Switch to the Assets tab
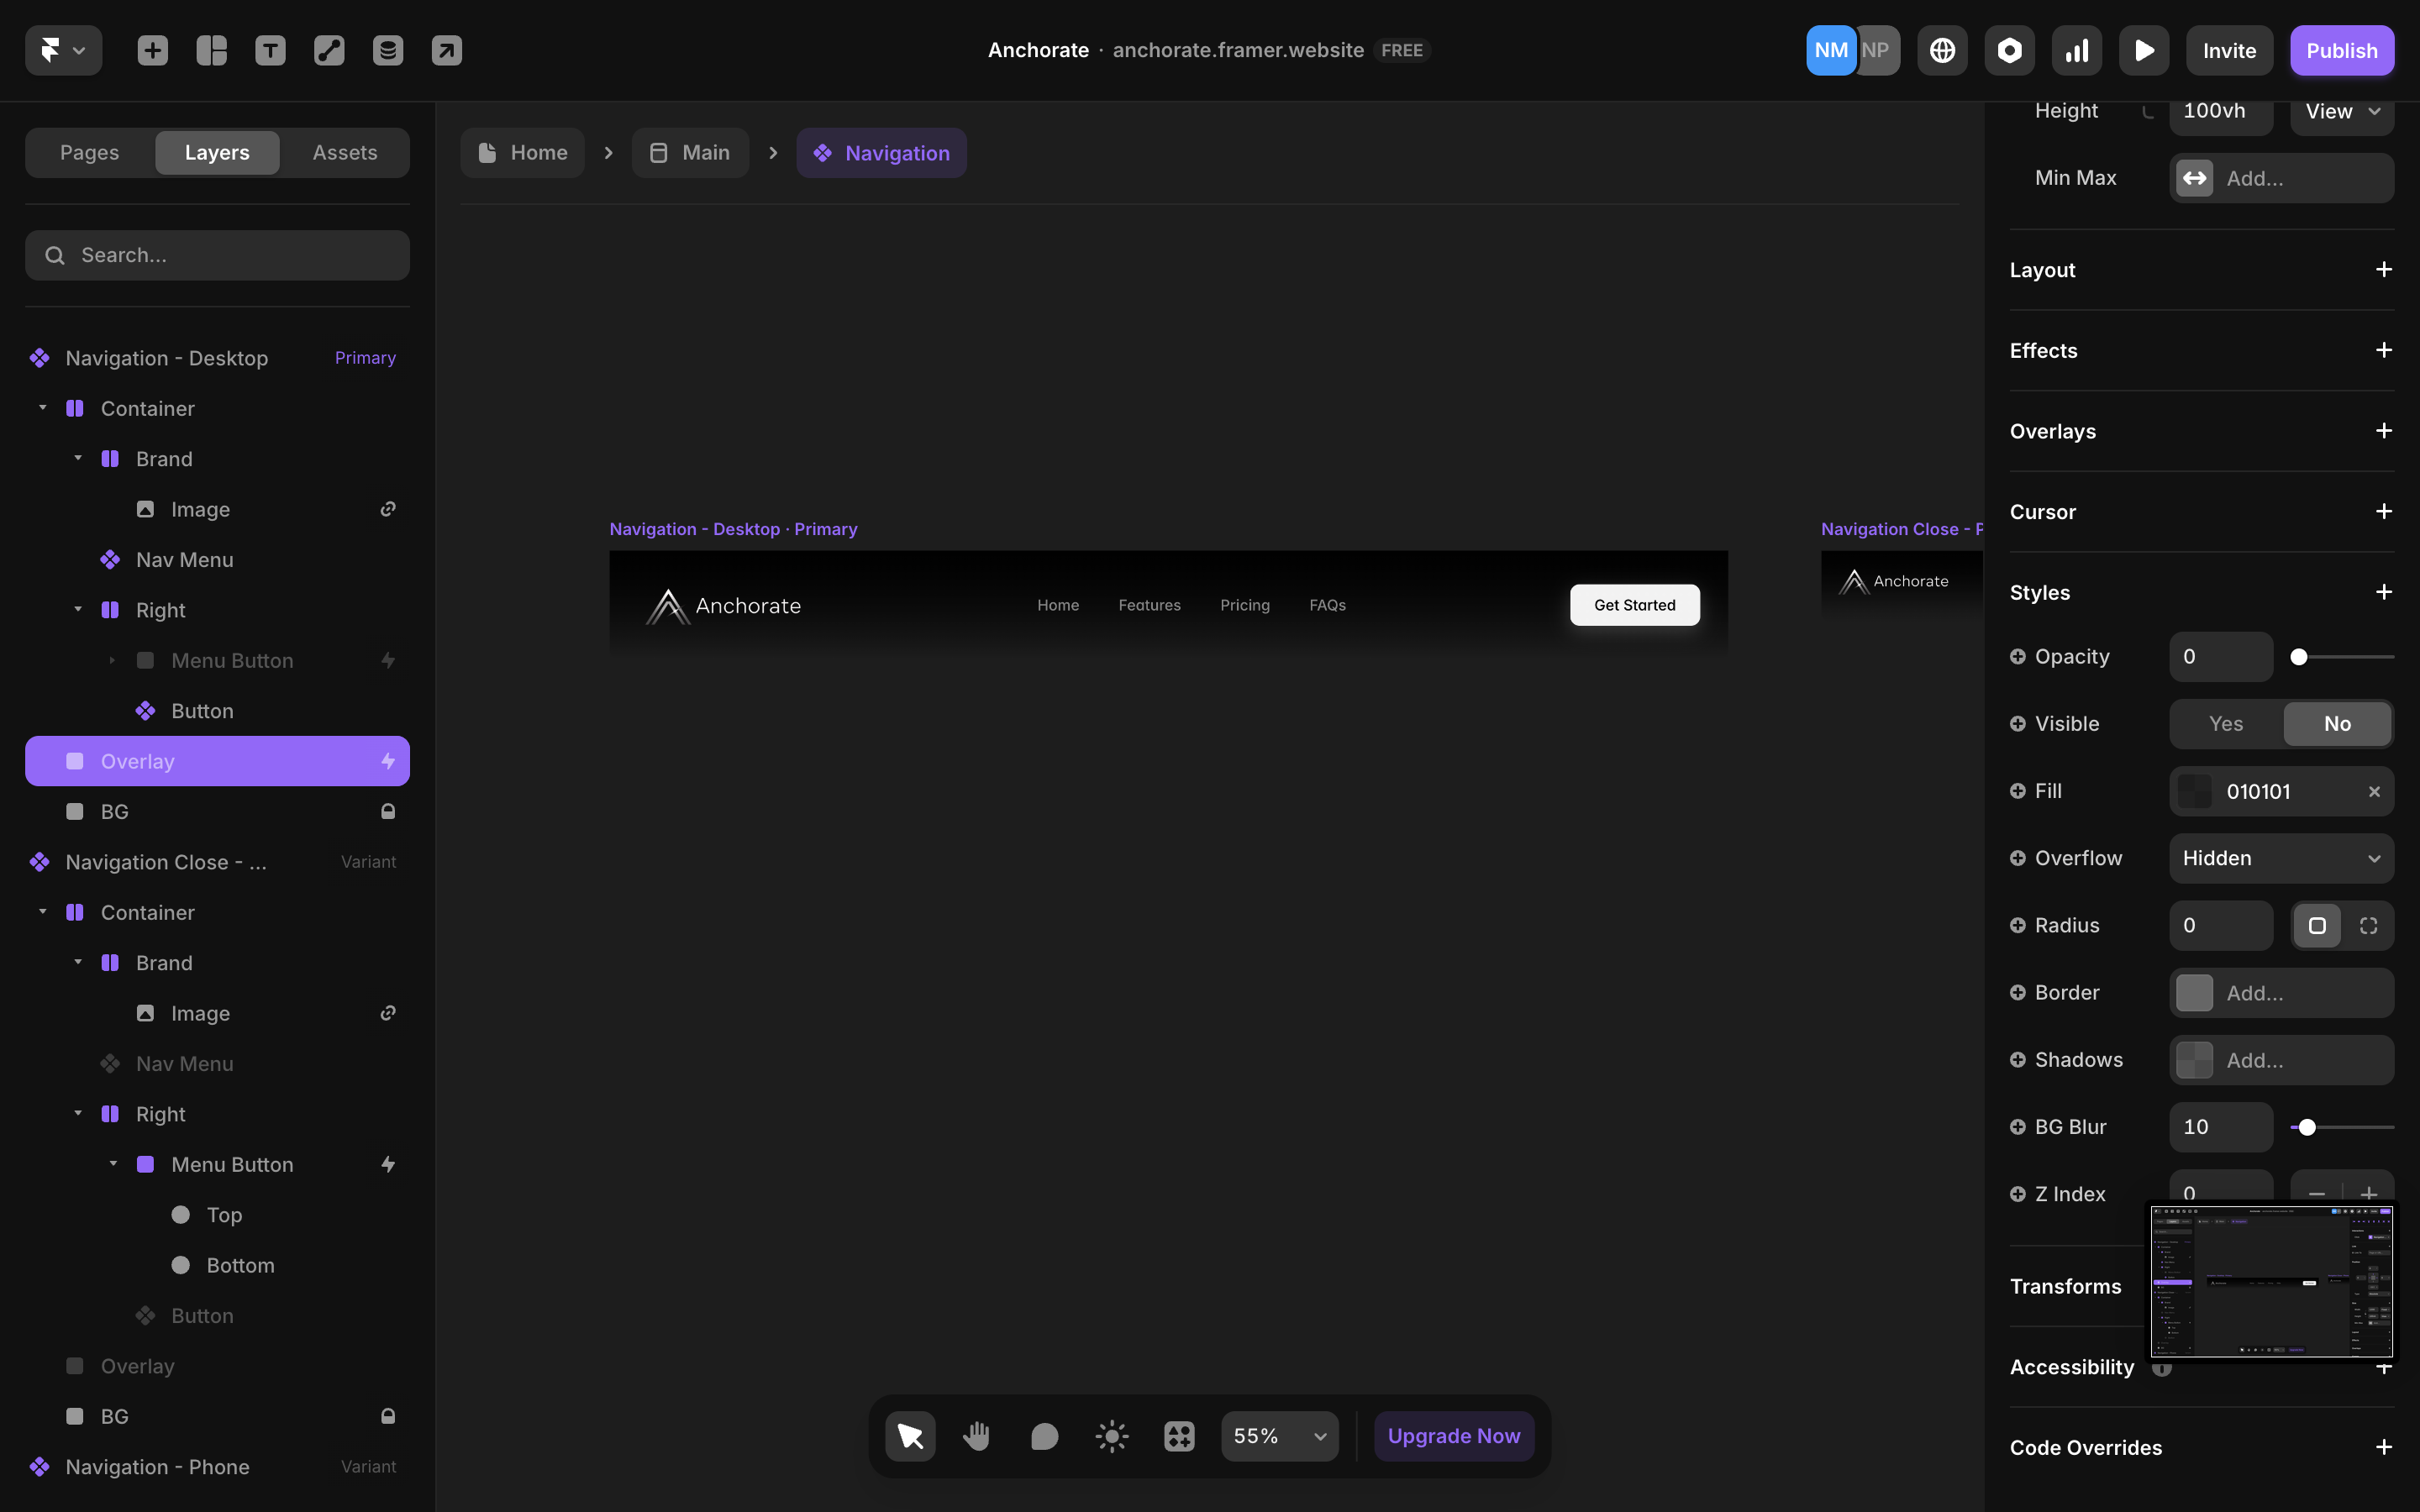Image resolution: width=2420 pixels, height=1512 pixels. [x=344, y=152]
